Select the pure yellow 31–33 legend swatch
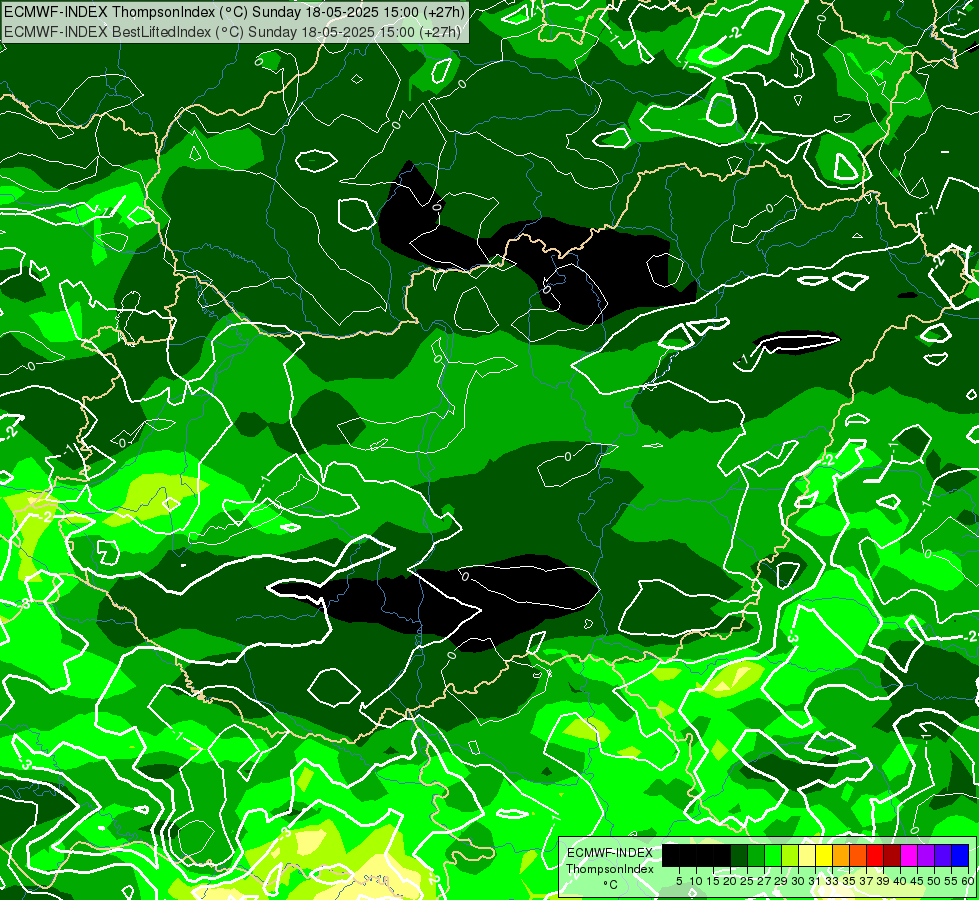This screenshot has height=900, width=979. pyautogui.click(x=824, y=856)
